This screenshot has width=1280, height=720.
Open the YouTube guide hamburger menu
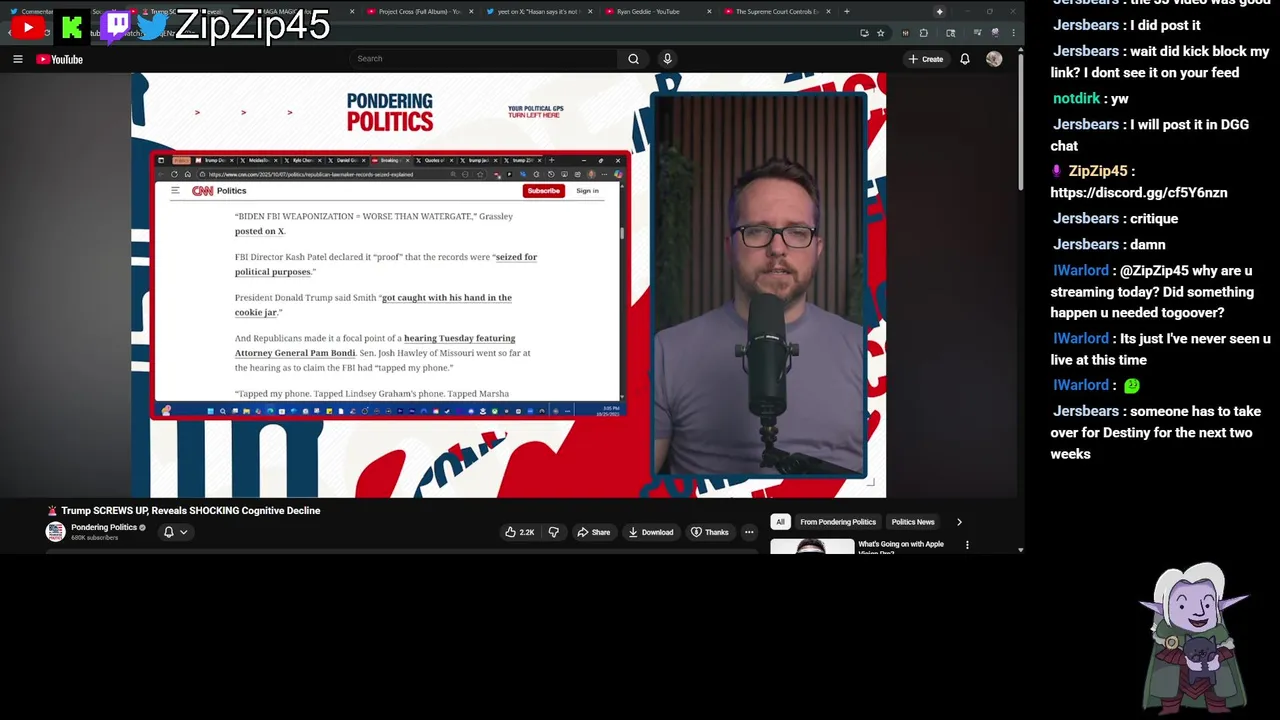click(17, 59)
